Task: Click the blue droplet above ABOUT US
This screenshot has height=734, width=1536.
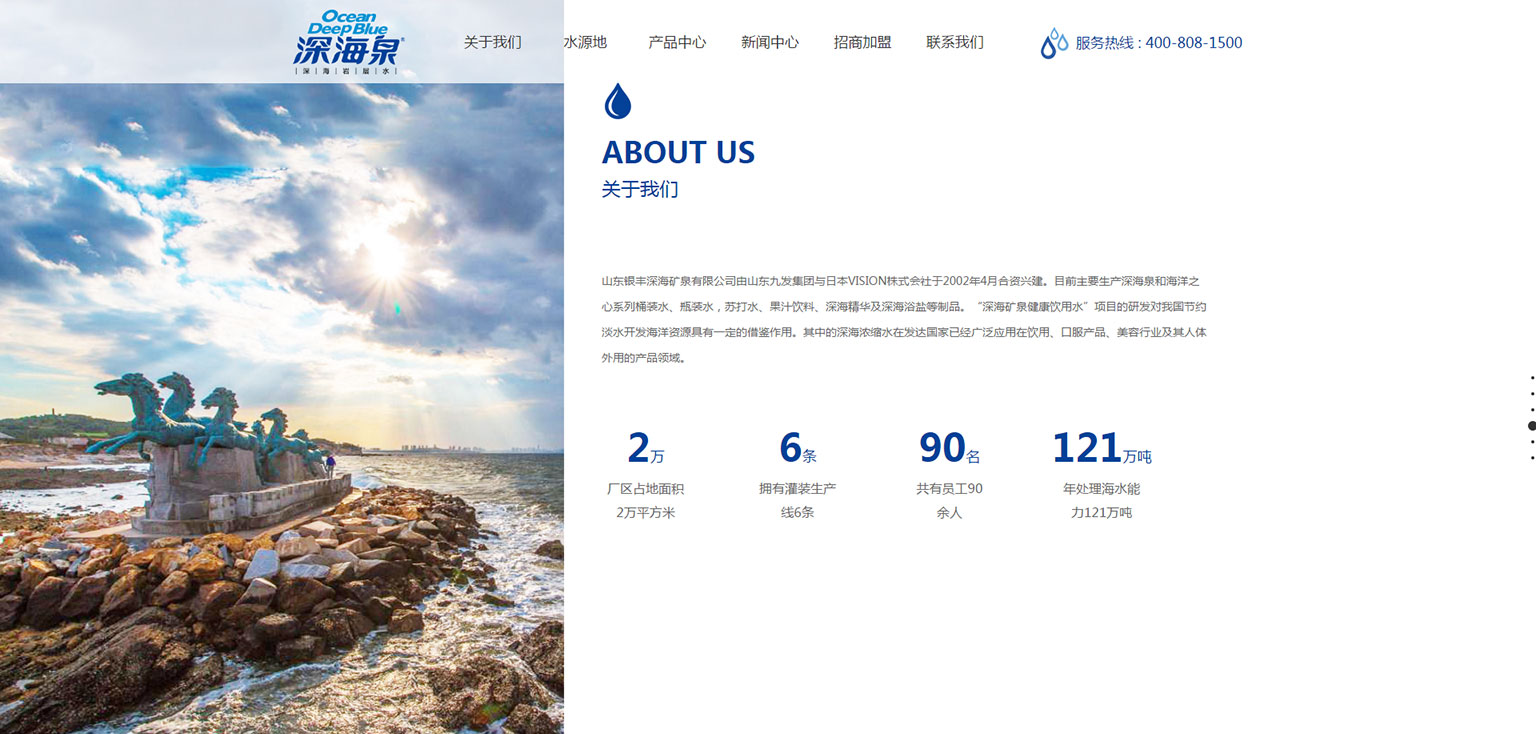Action: [x=618, y=101]
